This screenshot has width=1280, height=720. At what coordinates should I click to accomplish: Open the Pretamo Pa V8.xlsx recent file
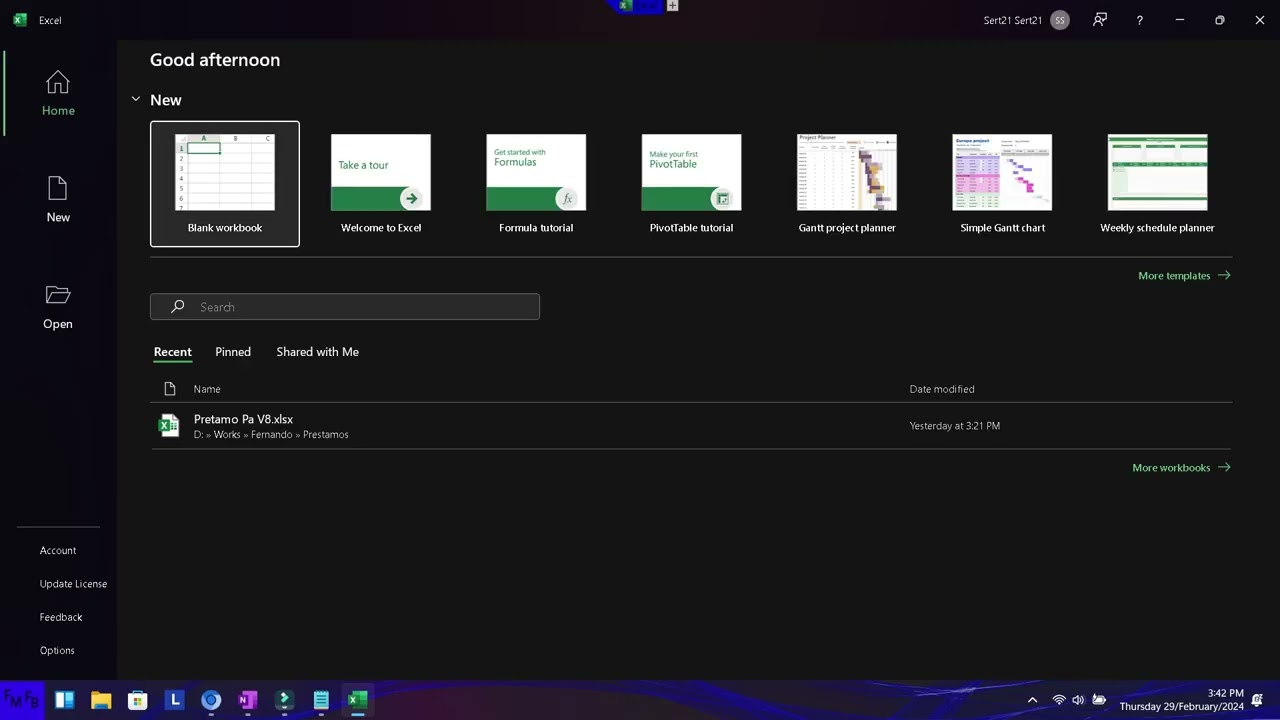pyautogui.click(x=691, y=426)
